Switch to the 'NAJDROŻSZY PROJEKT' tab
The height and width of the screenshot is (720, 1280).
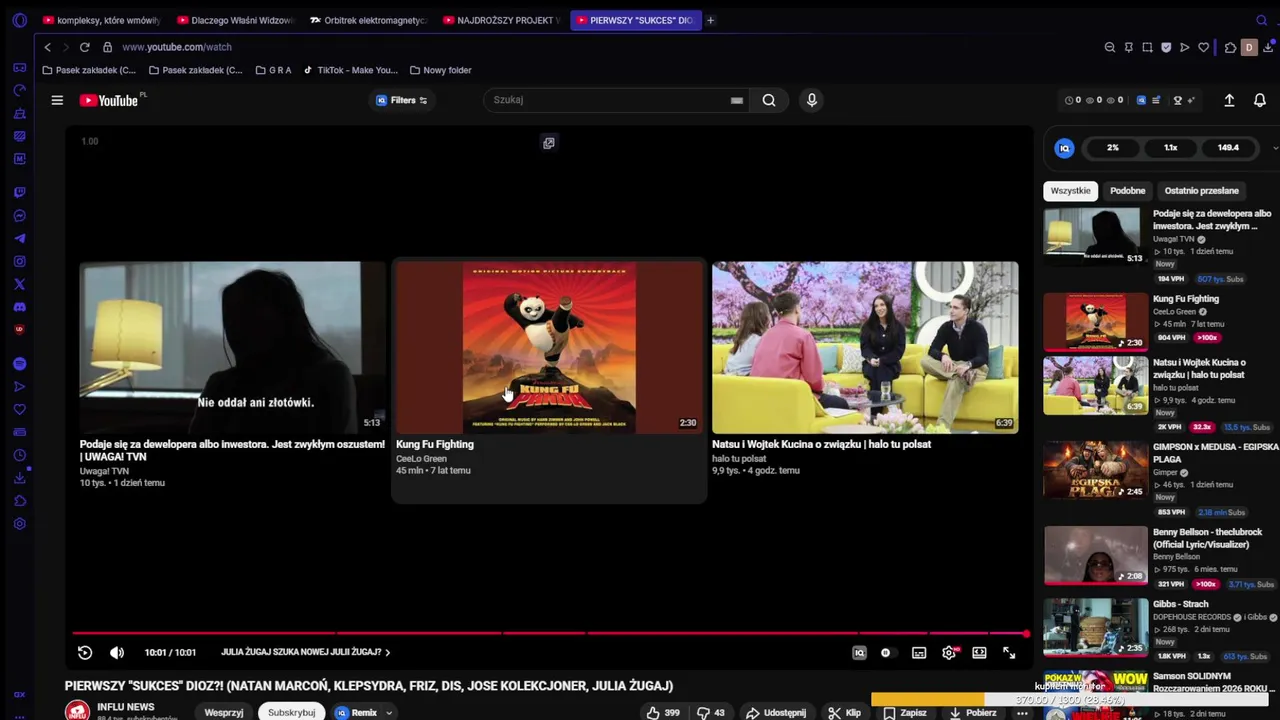pos(500,20)
